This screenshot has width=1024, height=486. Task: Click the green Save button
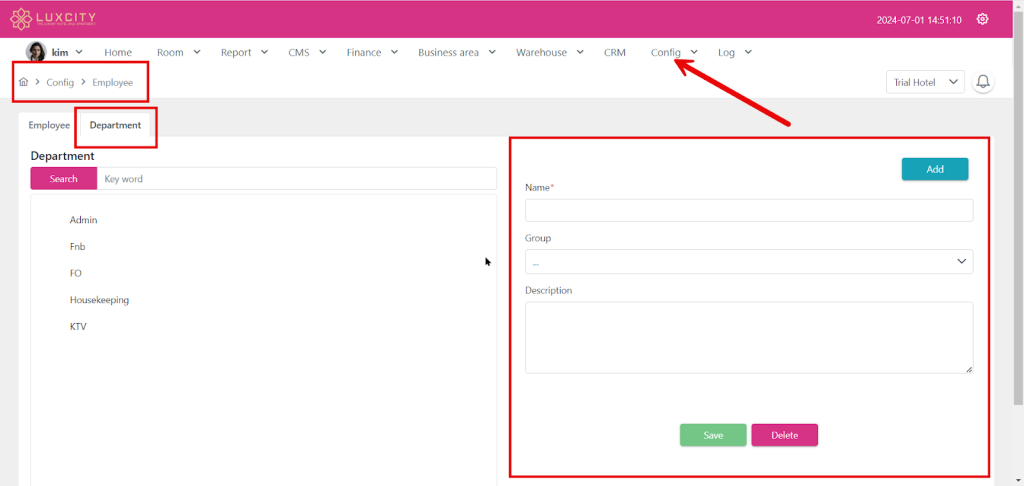713,435
